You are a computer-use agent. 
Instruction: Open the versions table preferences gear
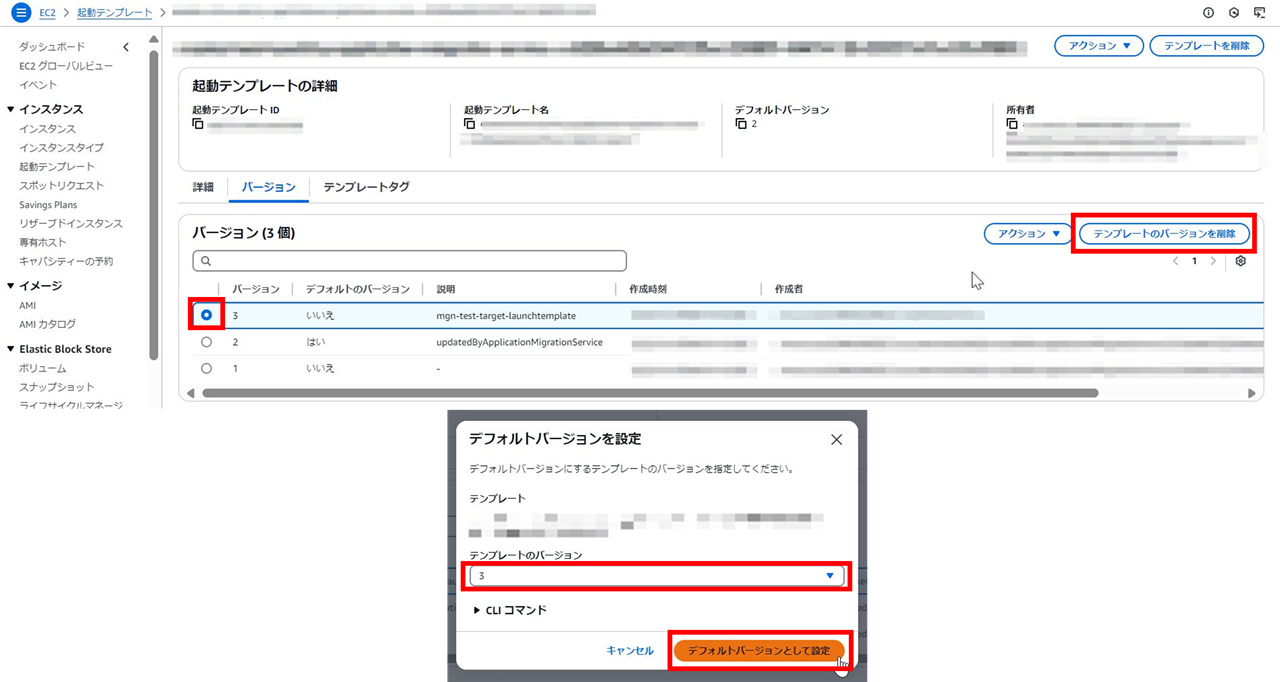coord(1241,261)
